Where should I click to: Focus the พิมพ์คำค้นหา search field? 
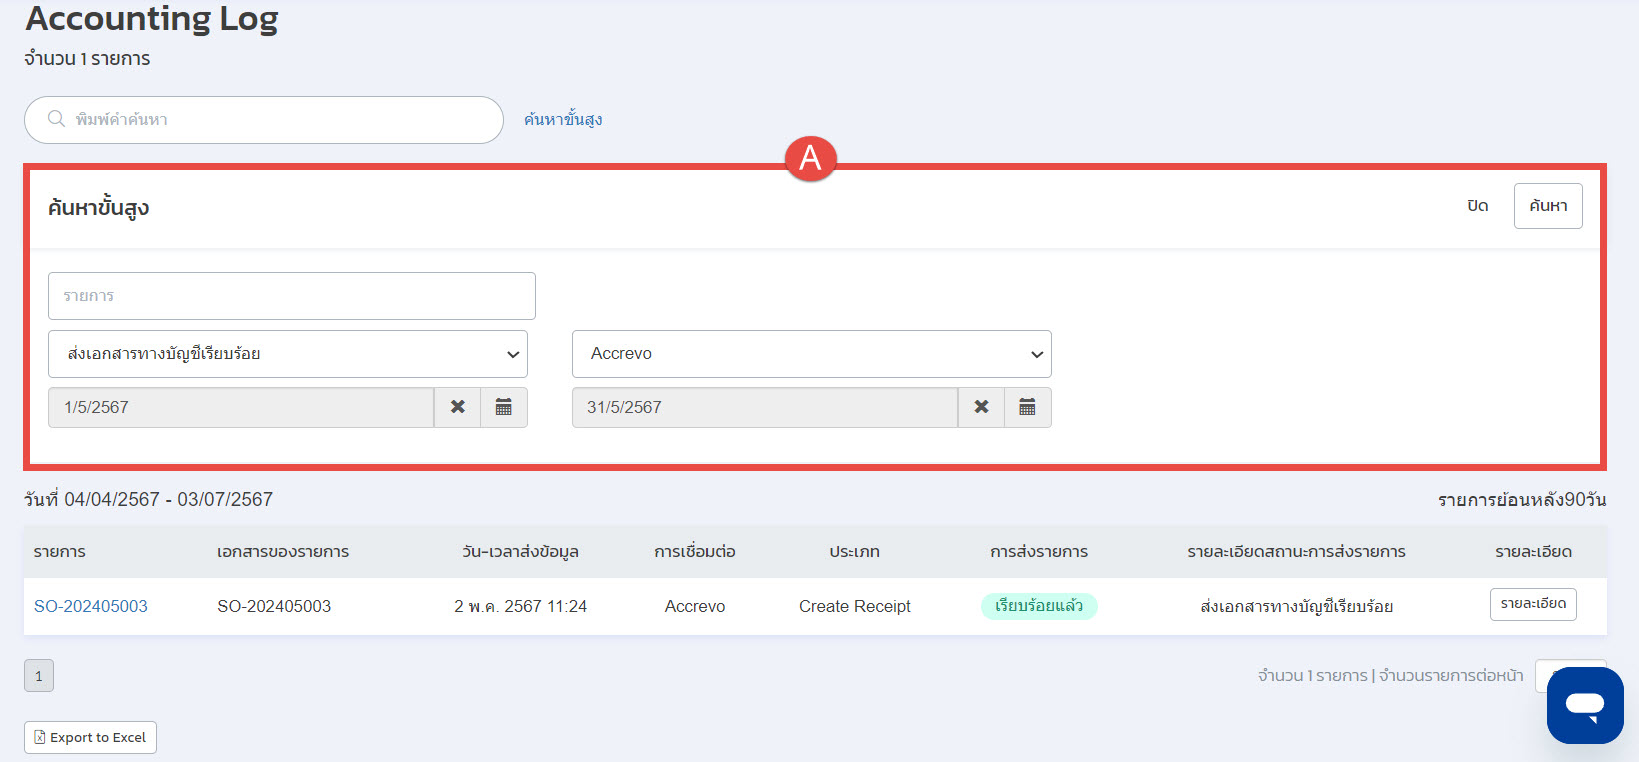tap(264, 120)
